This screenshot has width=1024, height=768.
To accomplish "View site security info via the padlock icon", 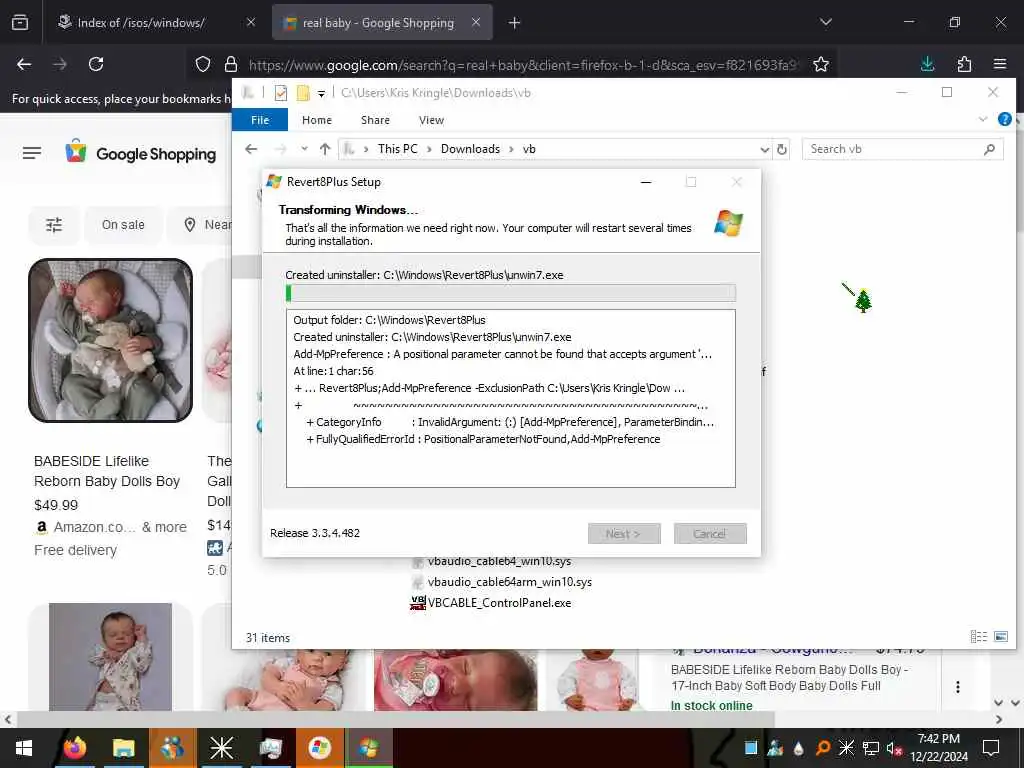I will (x=231, y=64).
